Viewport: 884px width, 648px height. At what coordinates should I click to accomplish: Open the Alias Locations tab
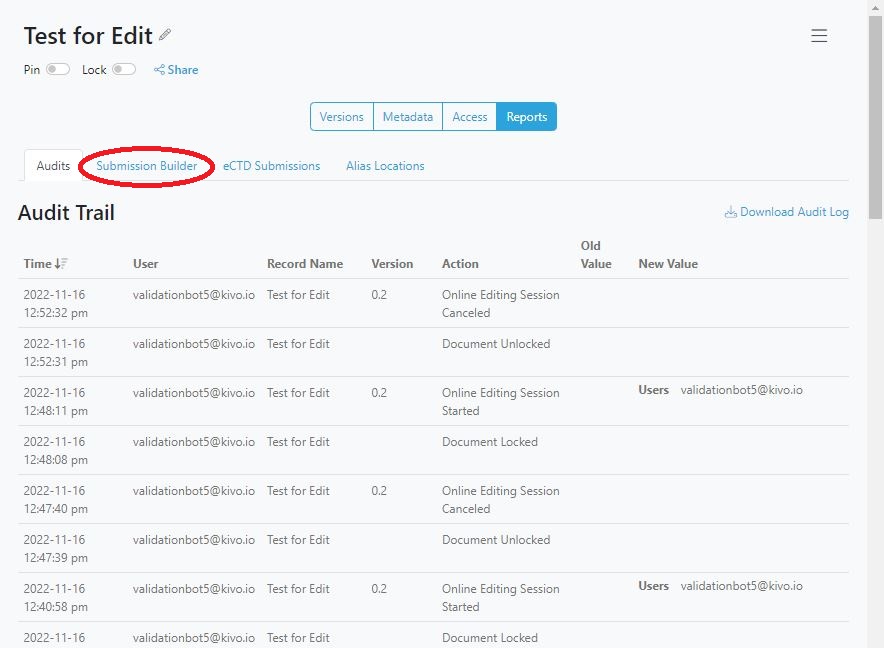click(384, 166)
